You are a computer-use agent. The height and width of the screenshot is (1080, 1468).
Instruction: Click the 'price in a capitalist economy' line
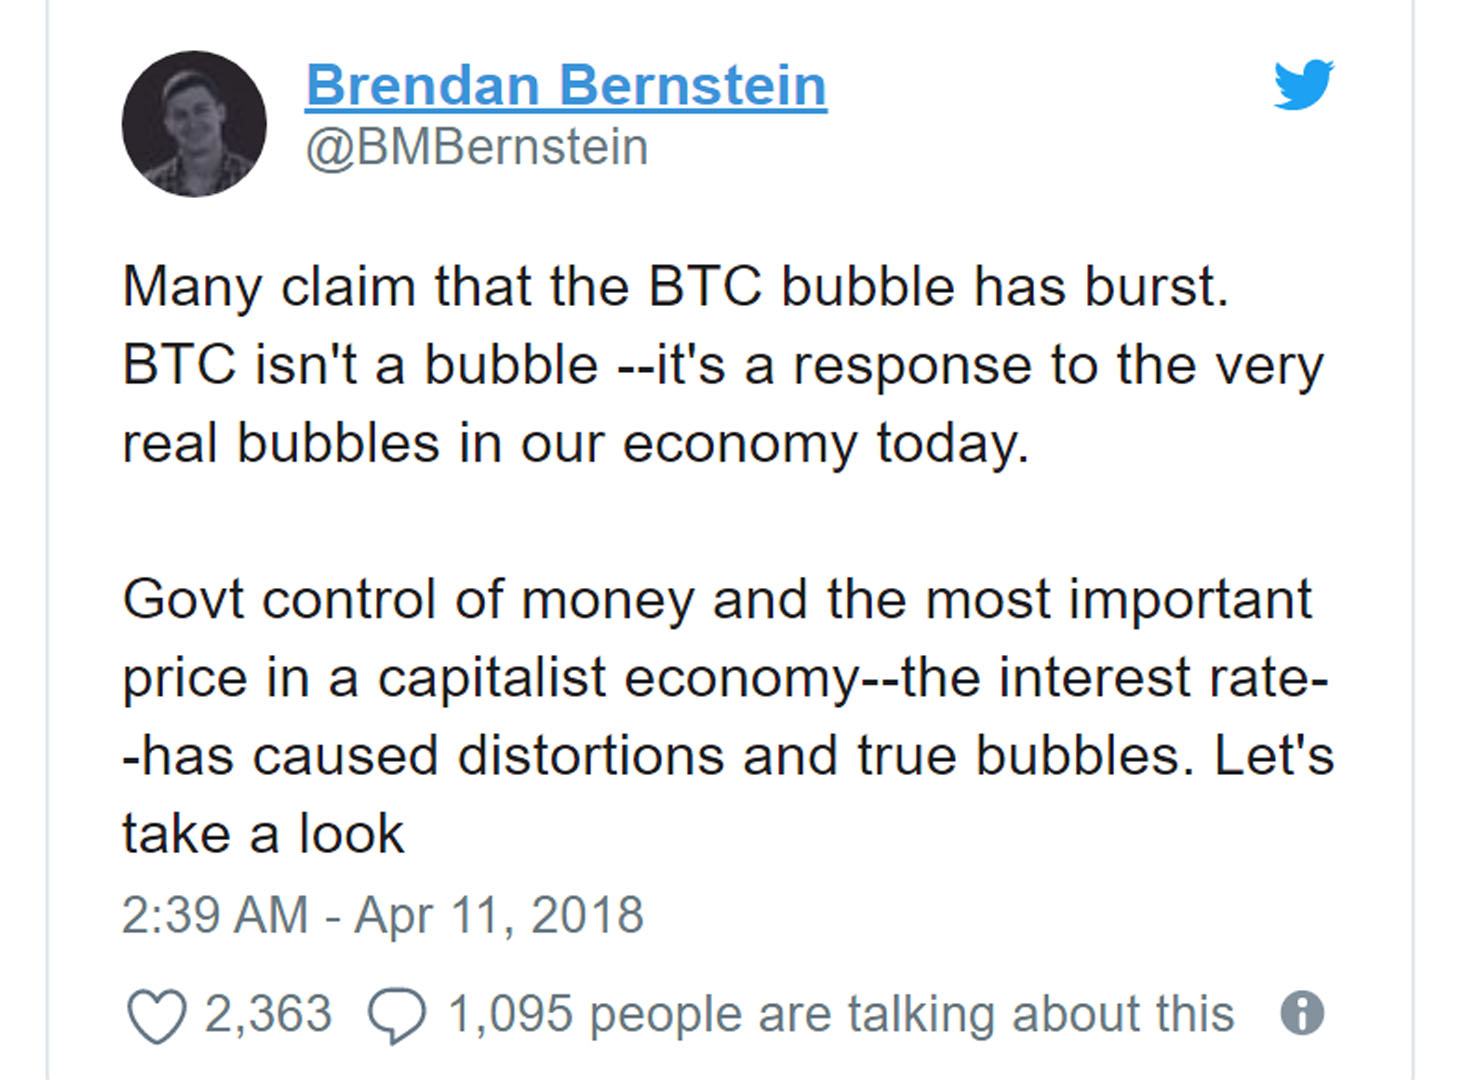click(x=490, y=678)
